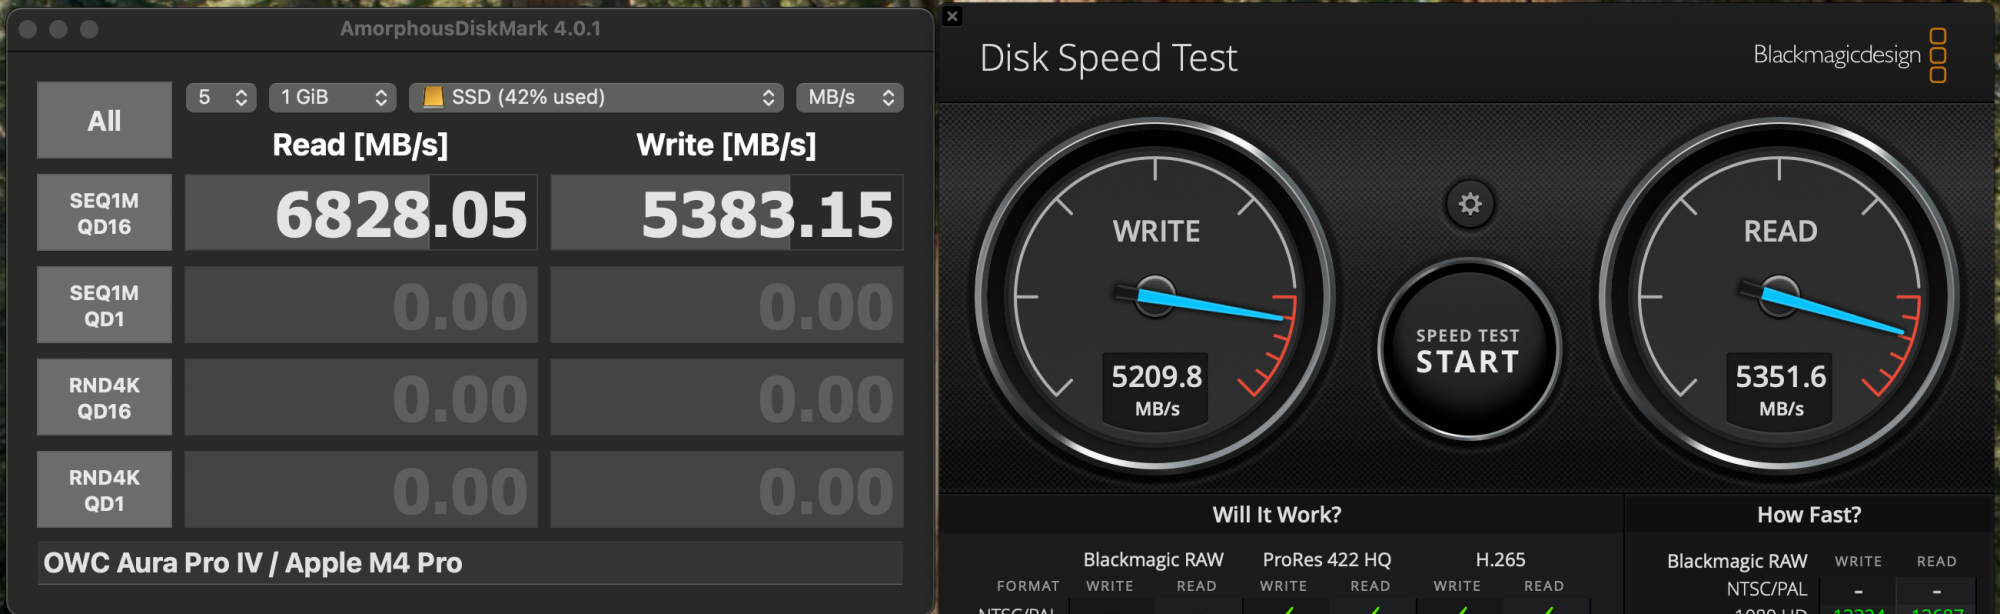The image size is (2000, 614).
Task: Adjust the test run count stepper showing 5
Action: [x=221, y=97]
